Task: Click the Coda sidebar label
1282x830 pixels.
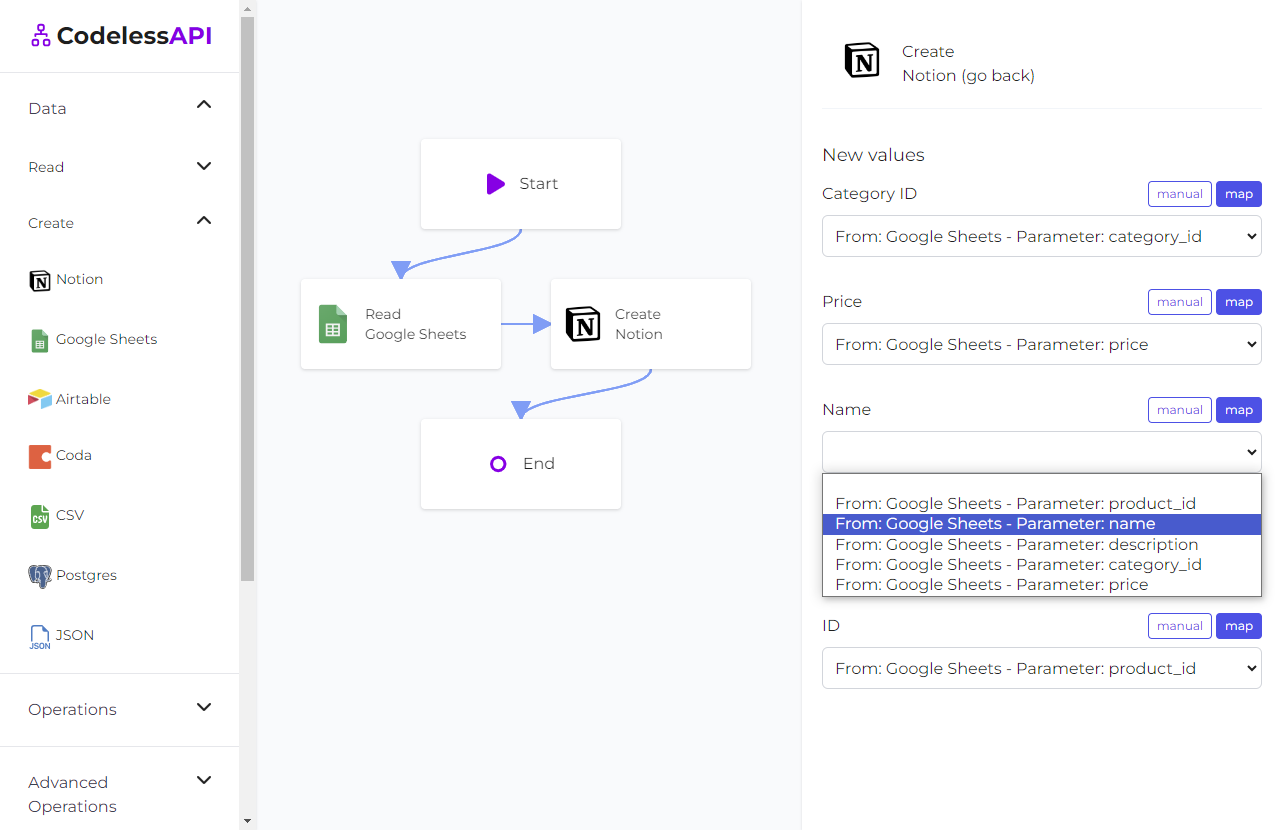Action: point(74,456)
